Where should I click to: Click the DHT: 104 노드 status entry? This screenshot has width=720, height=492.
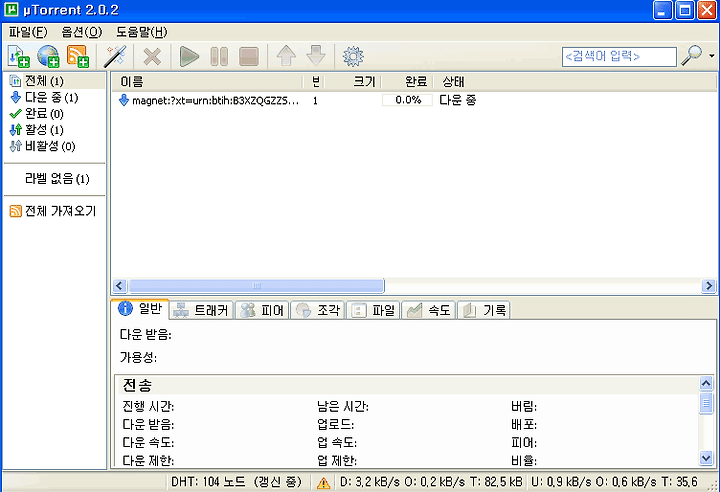tap(236, 482)
